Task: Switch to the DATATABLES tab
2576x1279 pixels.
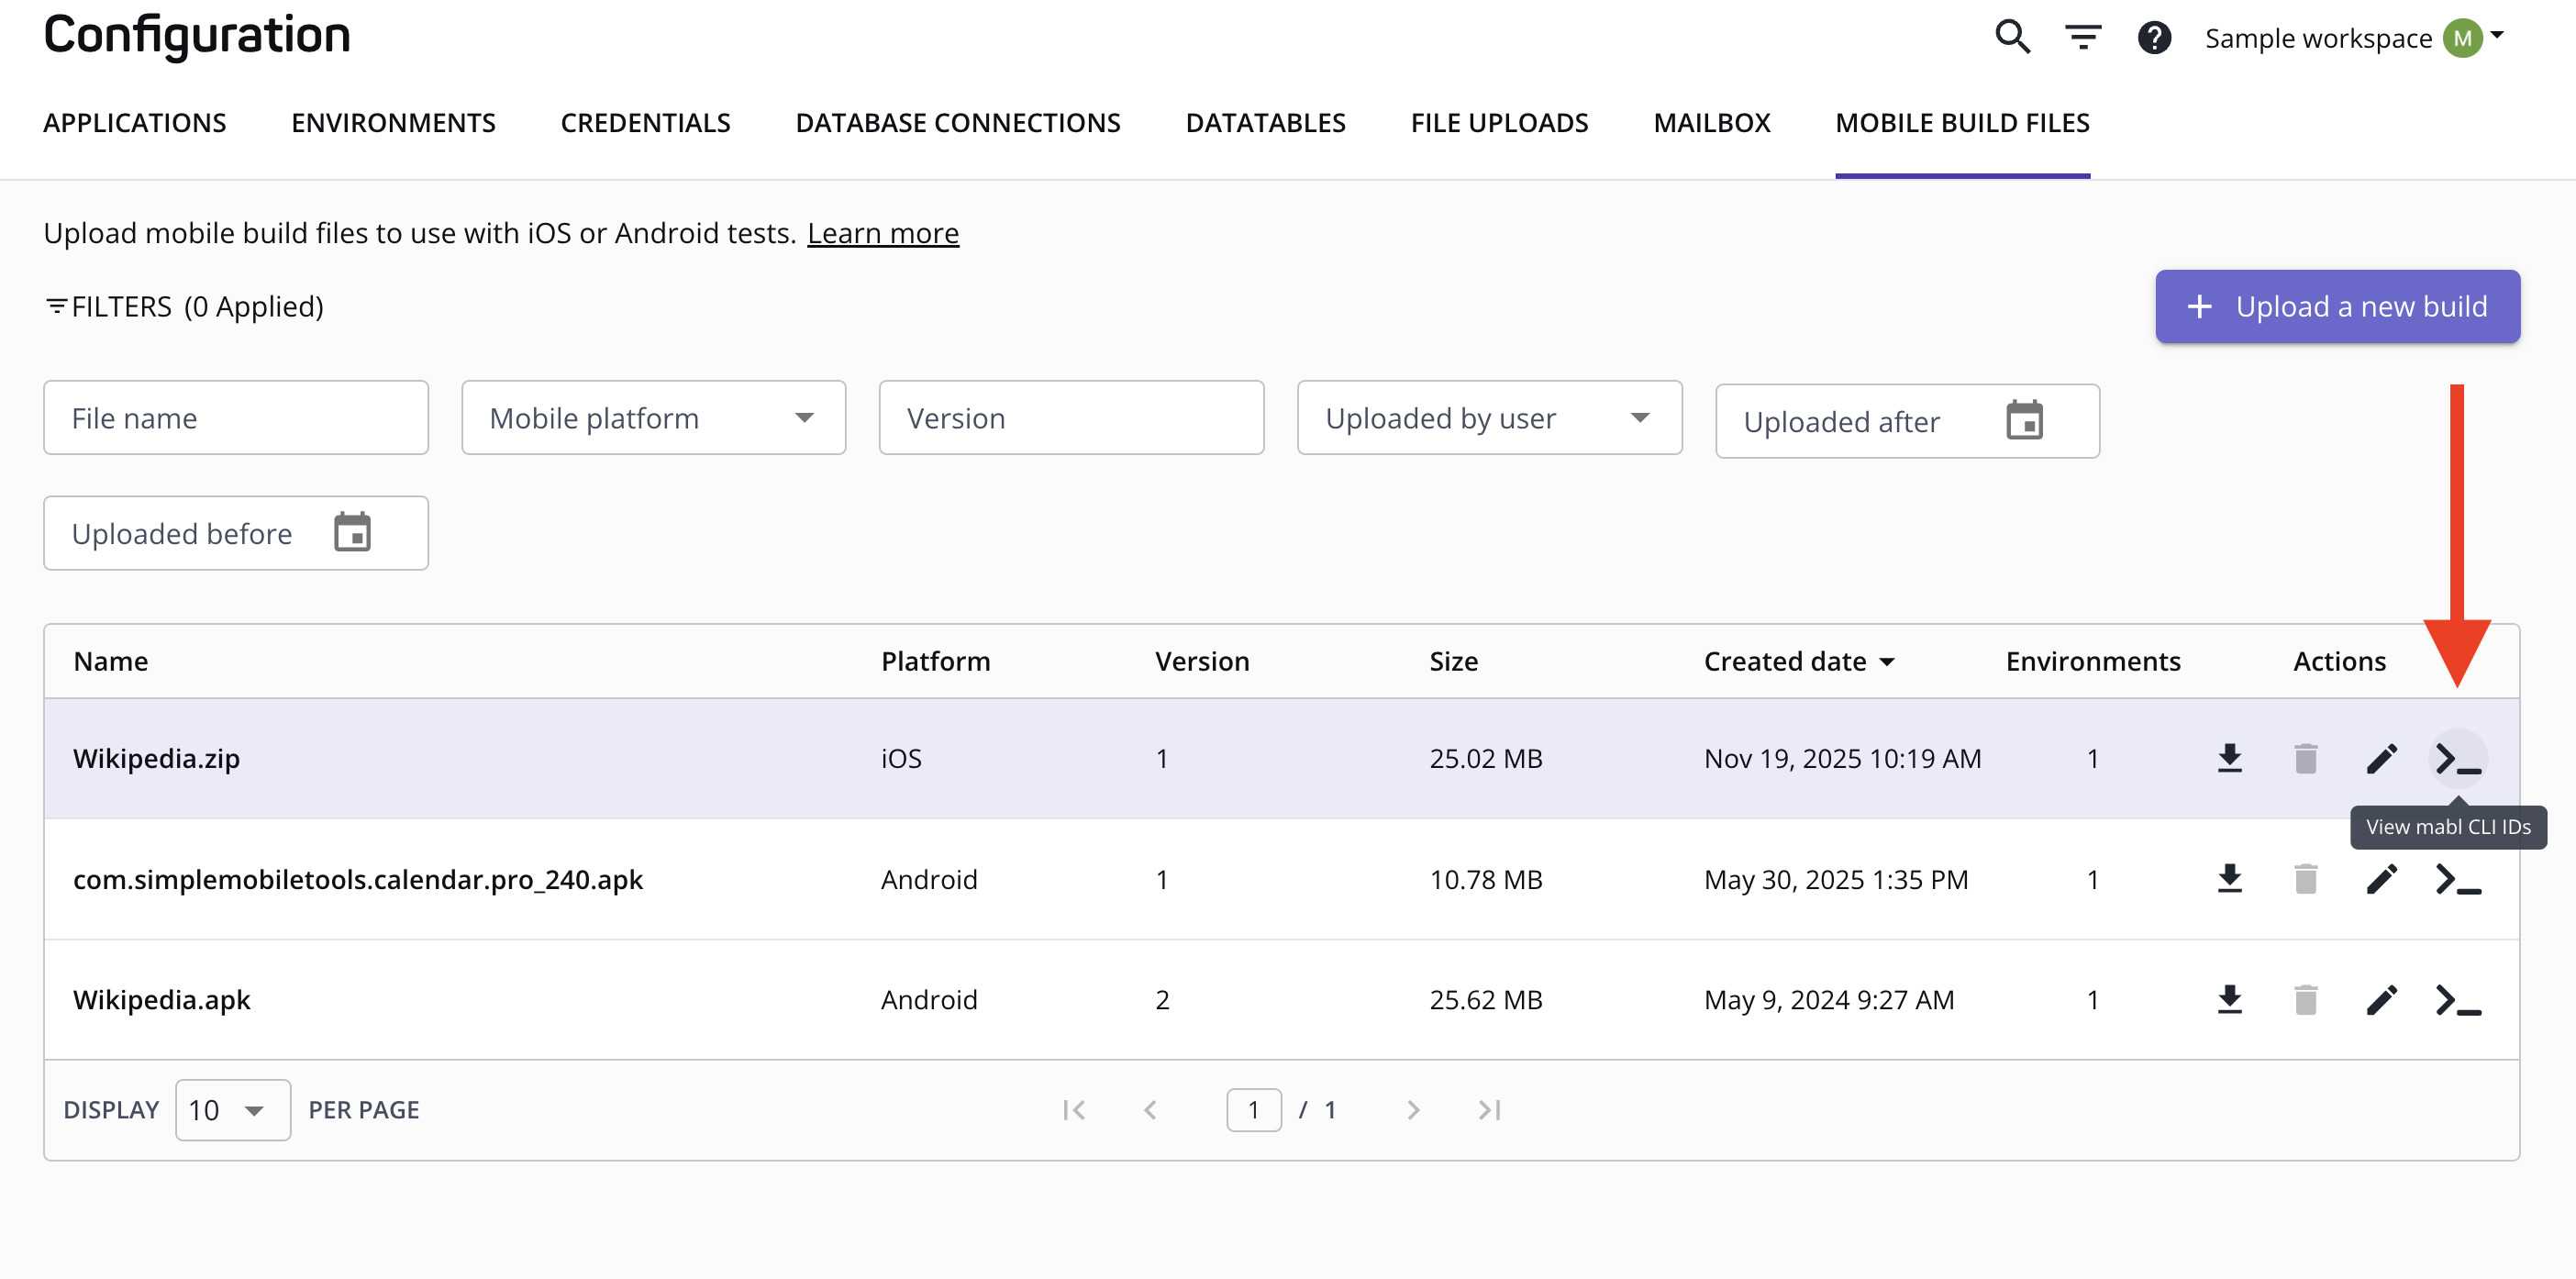Action: 1265,122
